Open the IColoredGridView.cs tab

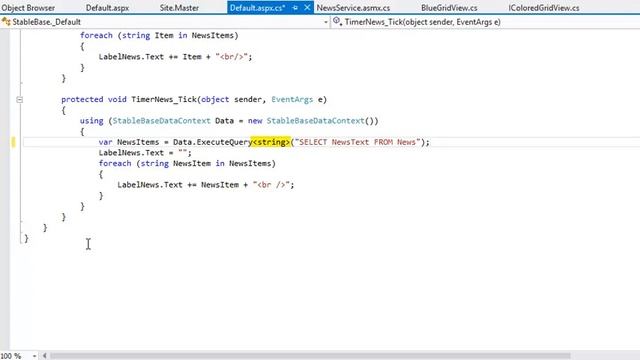point(544,8)
